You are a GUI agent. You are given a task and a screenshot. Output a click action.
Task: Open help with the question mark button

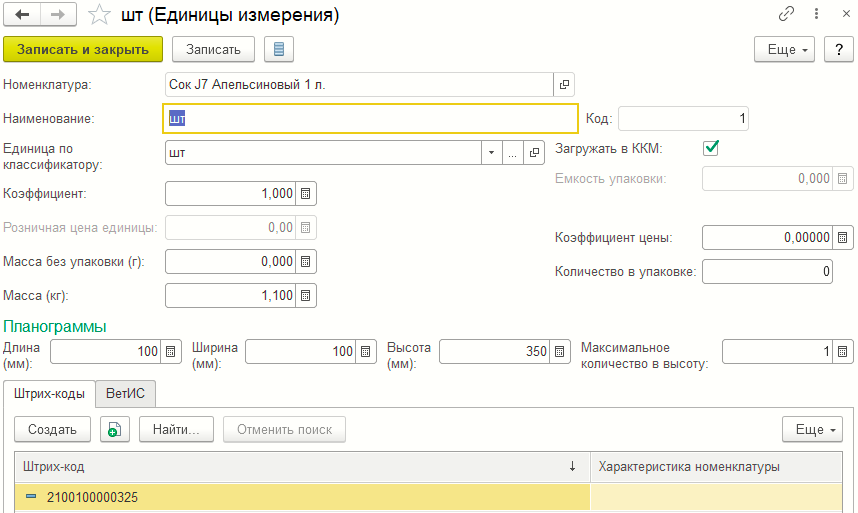(x=839, y=49)
